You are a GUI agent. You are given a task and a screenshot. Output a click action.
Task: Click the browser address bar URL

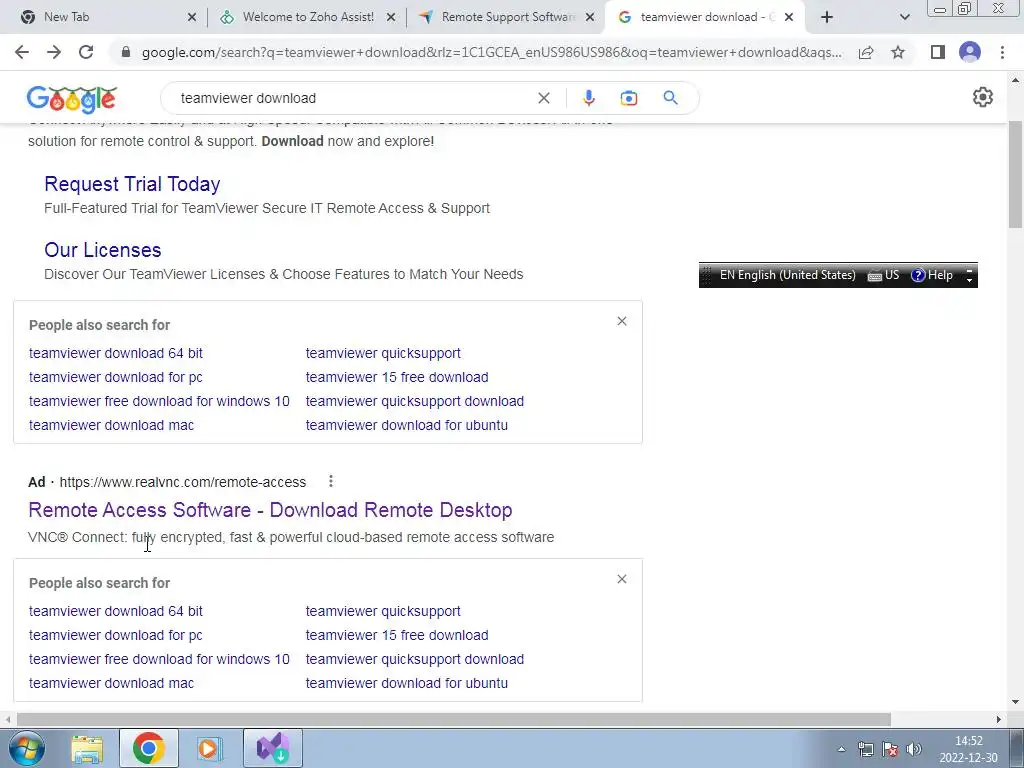491,52
